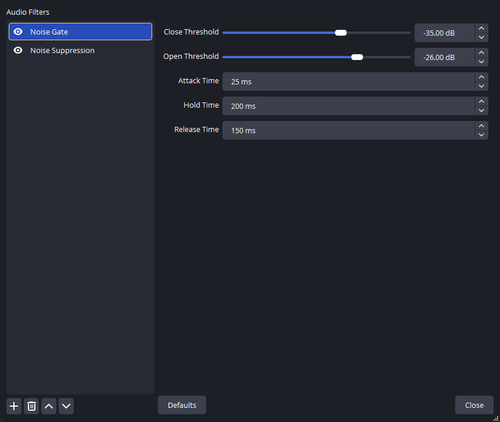Reset filter settings with Defaults button
500x422 pixels.
[182, 405]
